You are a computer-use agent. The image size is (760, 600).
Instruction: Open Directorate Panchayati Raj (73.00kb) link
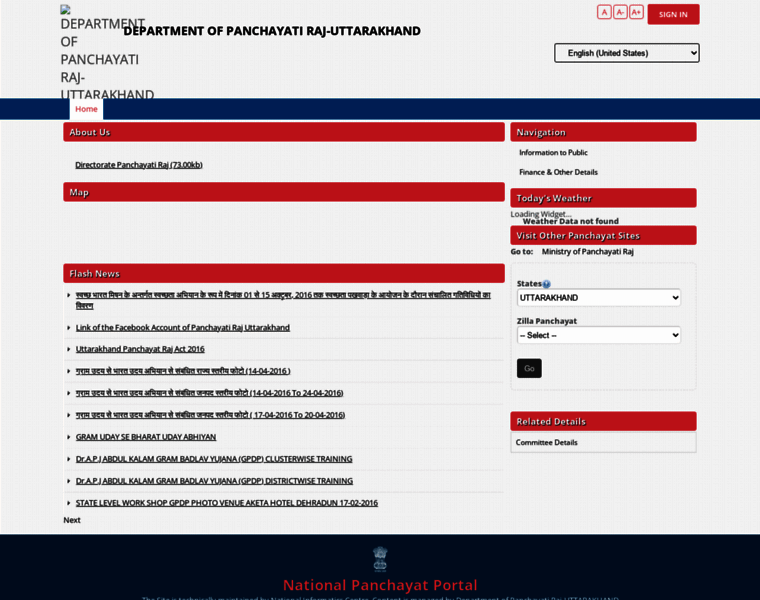click(x=139, y=165)
